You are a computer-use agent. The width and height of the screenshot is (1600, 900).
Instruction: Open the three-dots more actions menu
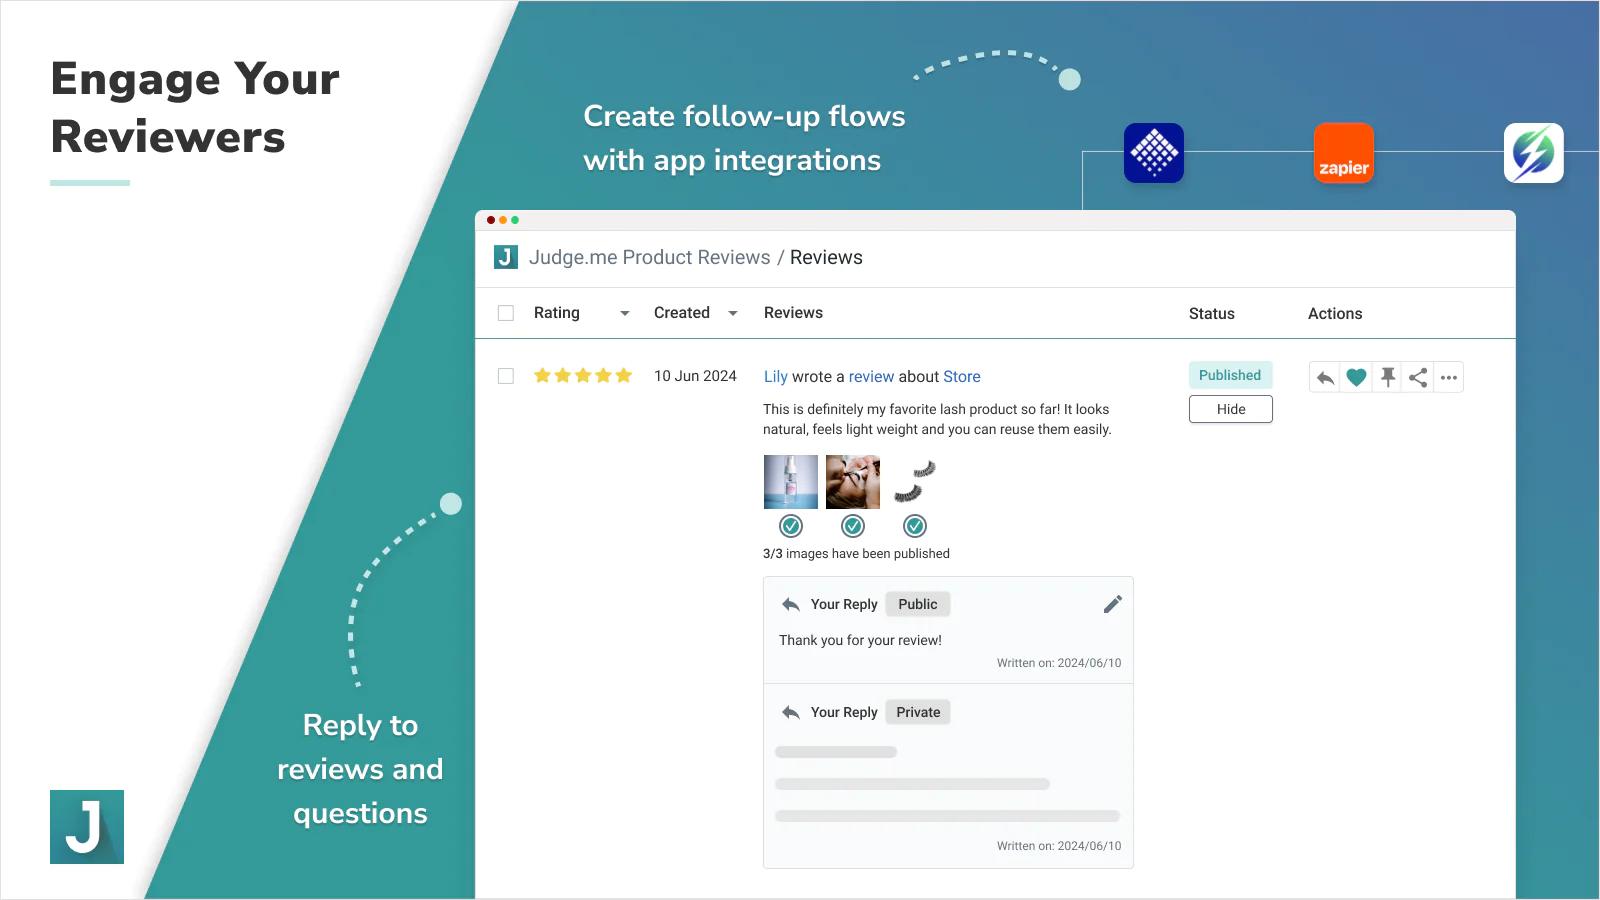(x=1449, y=377)
